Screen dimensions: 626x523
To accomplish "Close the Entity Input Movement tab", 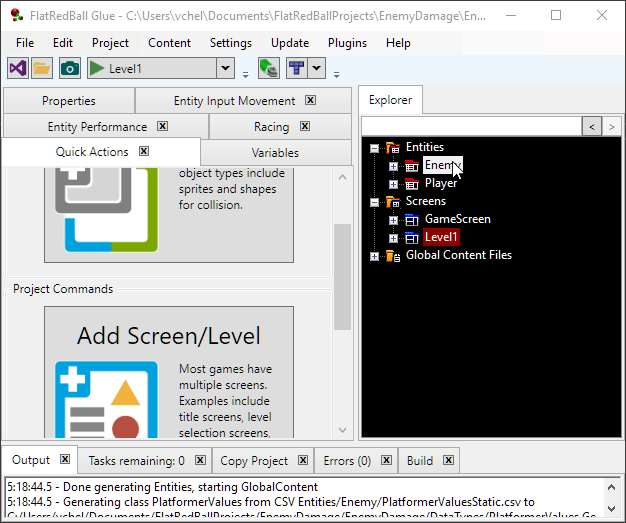I will click(311, 100).
